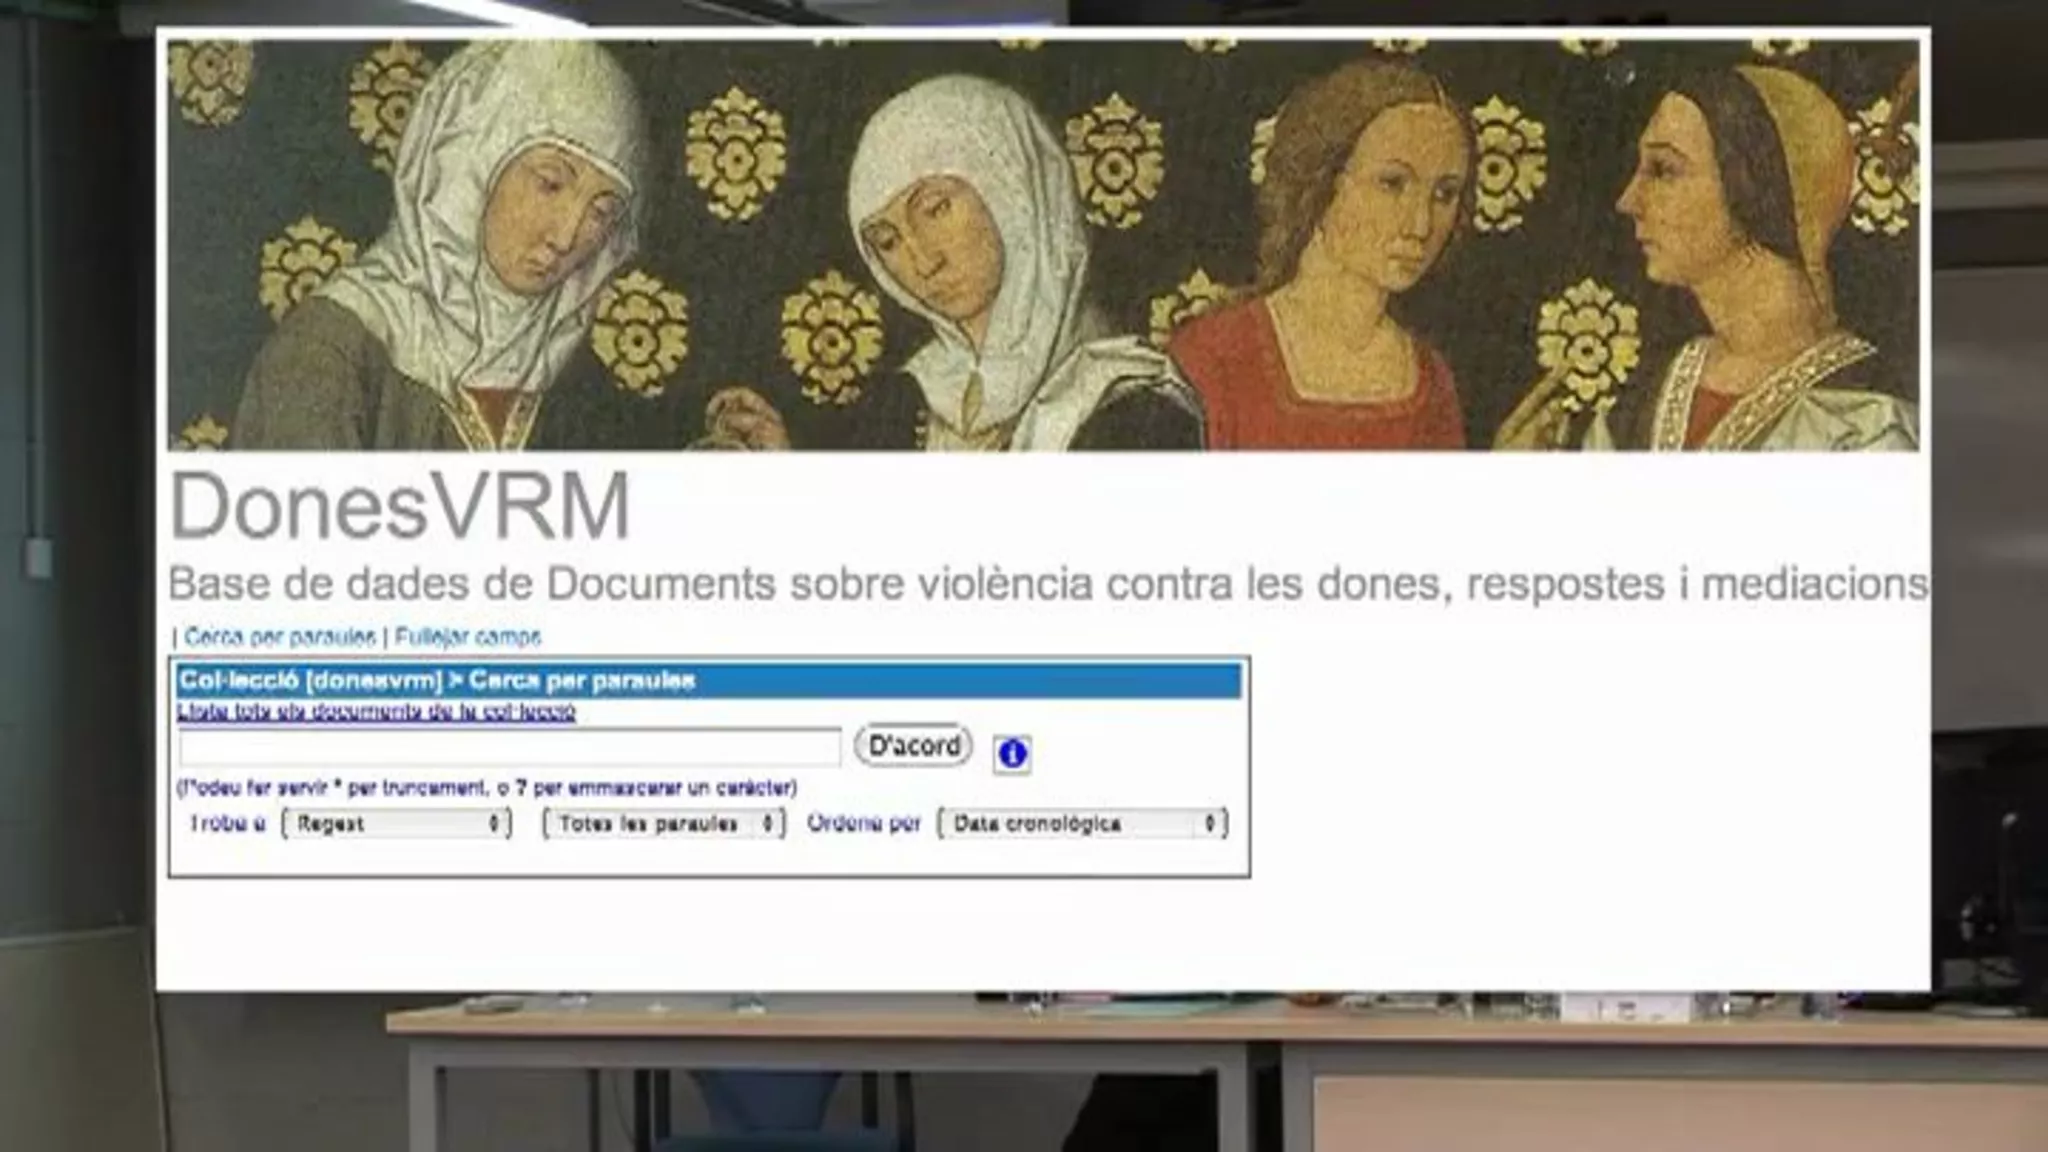Open the Fullejar camps link
The height and width of the screenshot is (1152, 2048).
click(468, 637)
